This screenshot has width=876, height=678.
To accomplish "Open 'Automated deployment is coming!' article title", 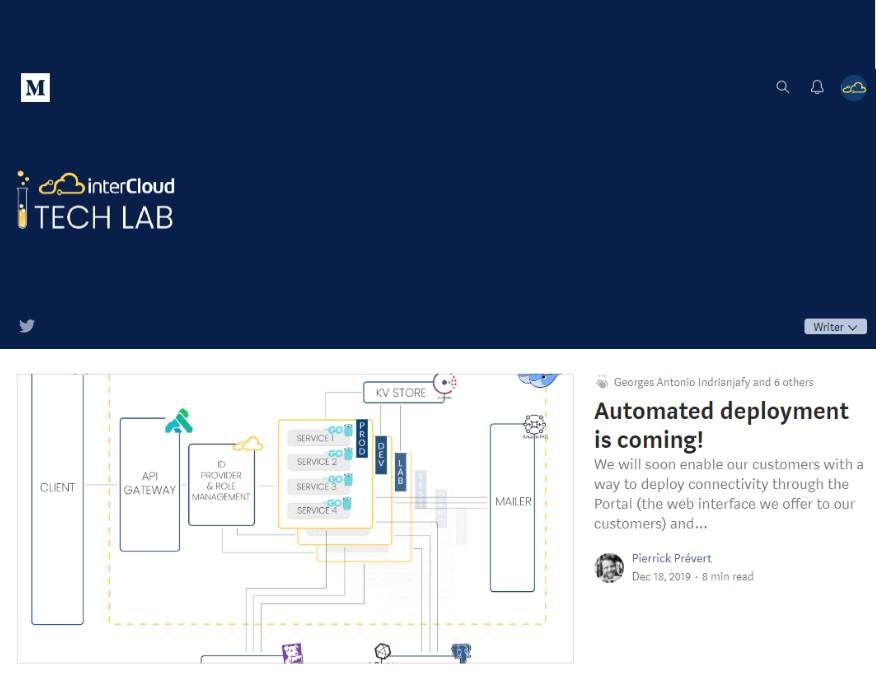I will click(x=721, y=425).
